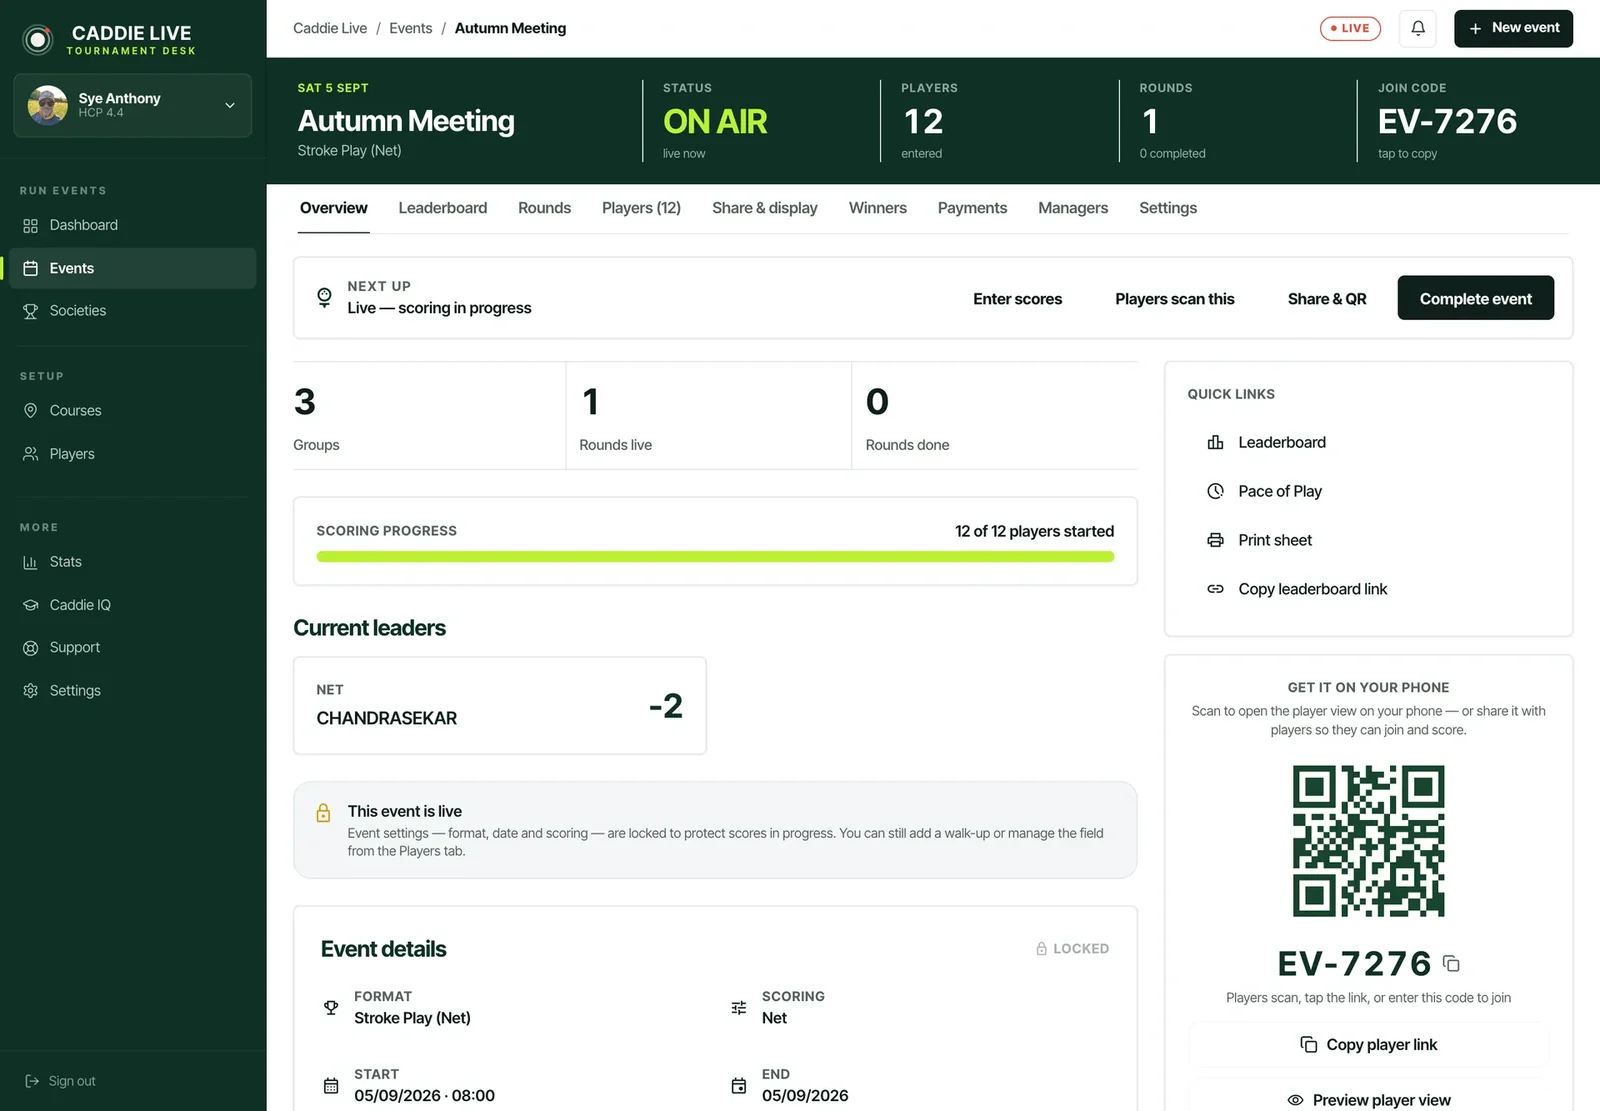Viewport: 1600px width, 1111px height.
Task: Click the Copy leaderboard link chain icon
Action: click(x=1216, y=589)
